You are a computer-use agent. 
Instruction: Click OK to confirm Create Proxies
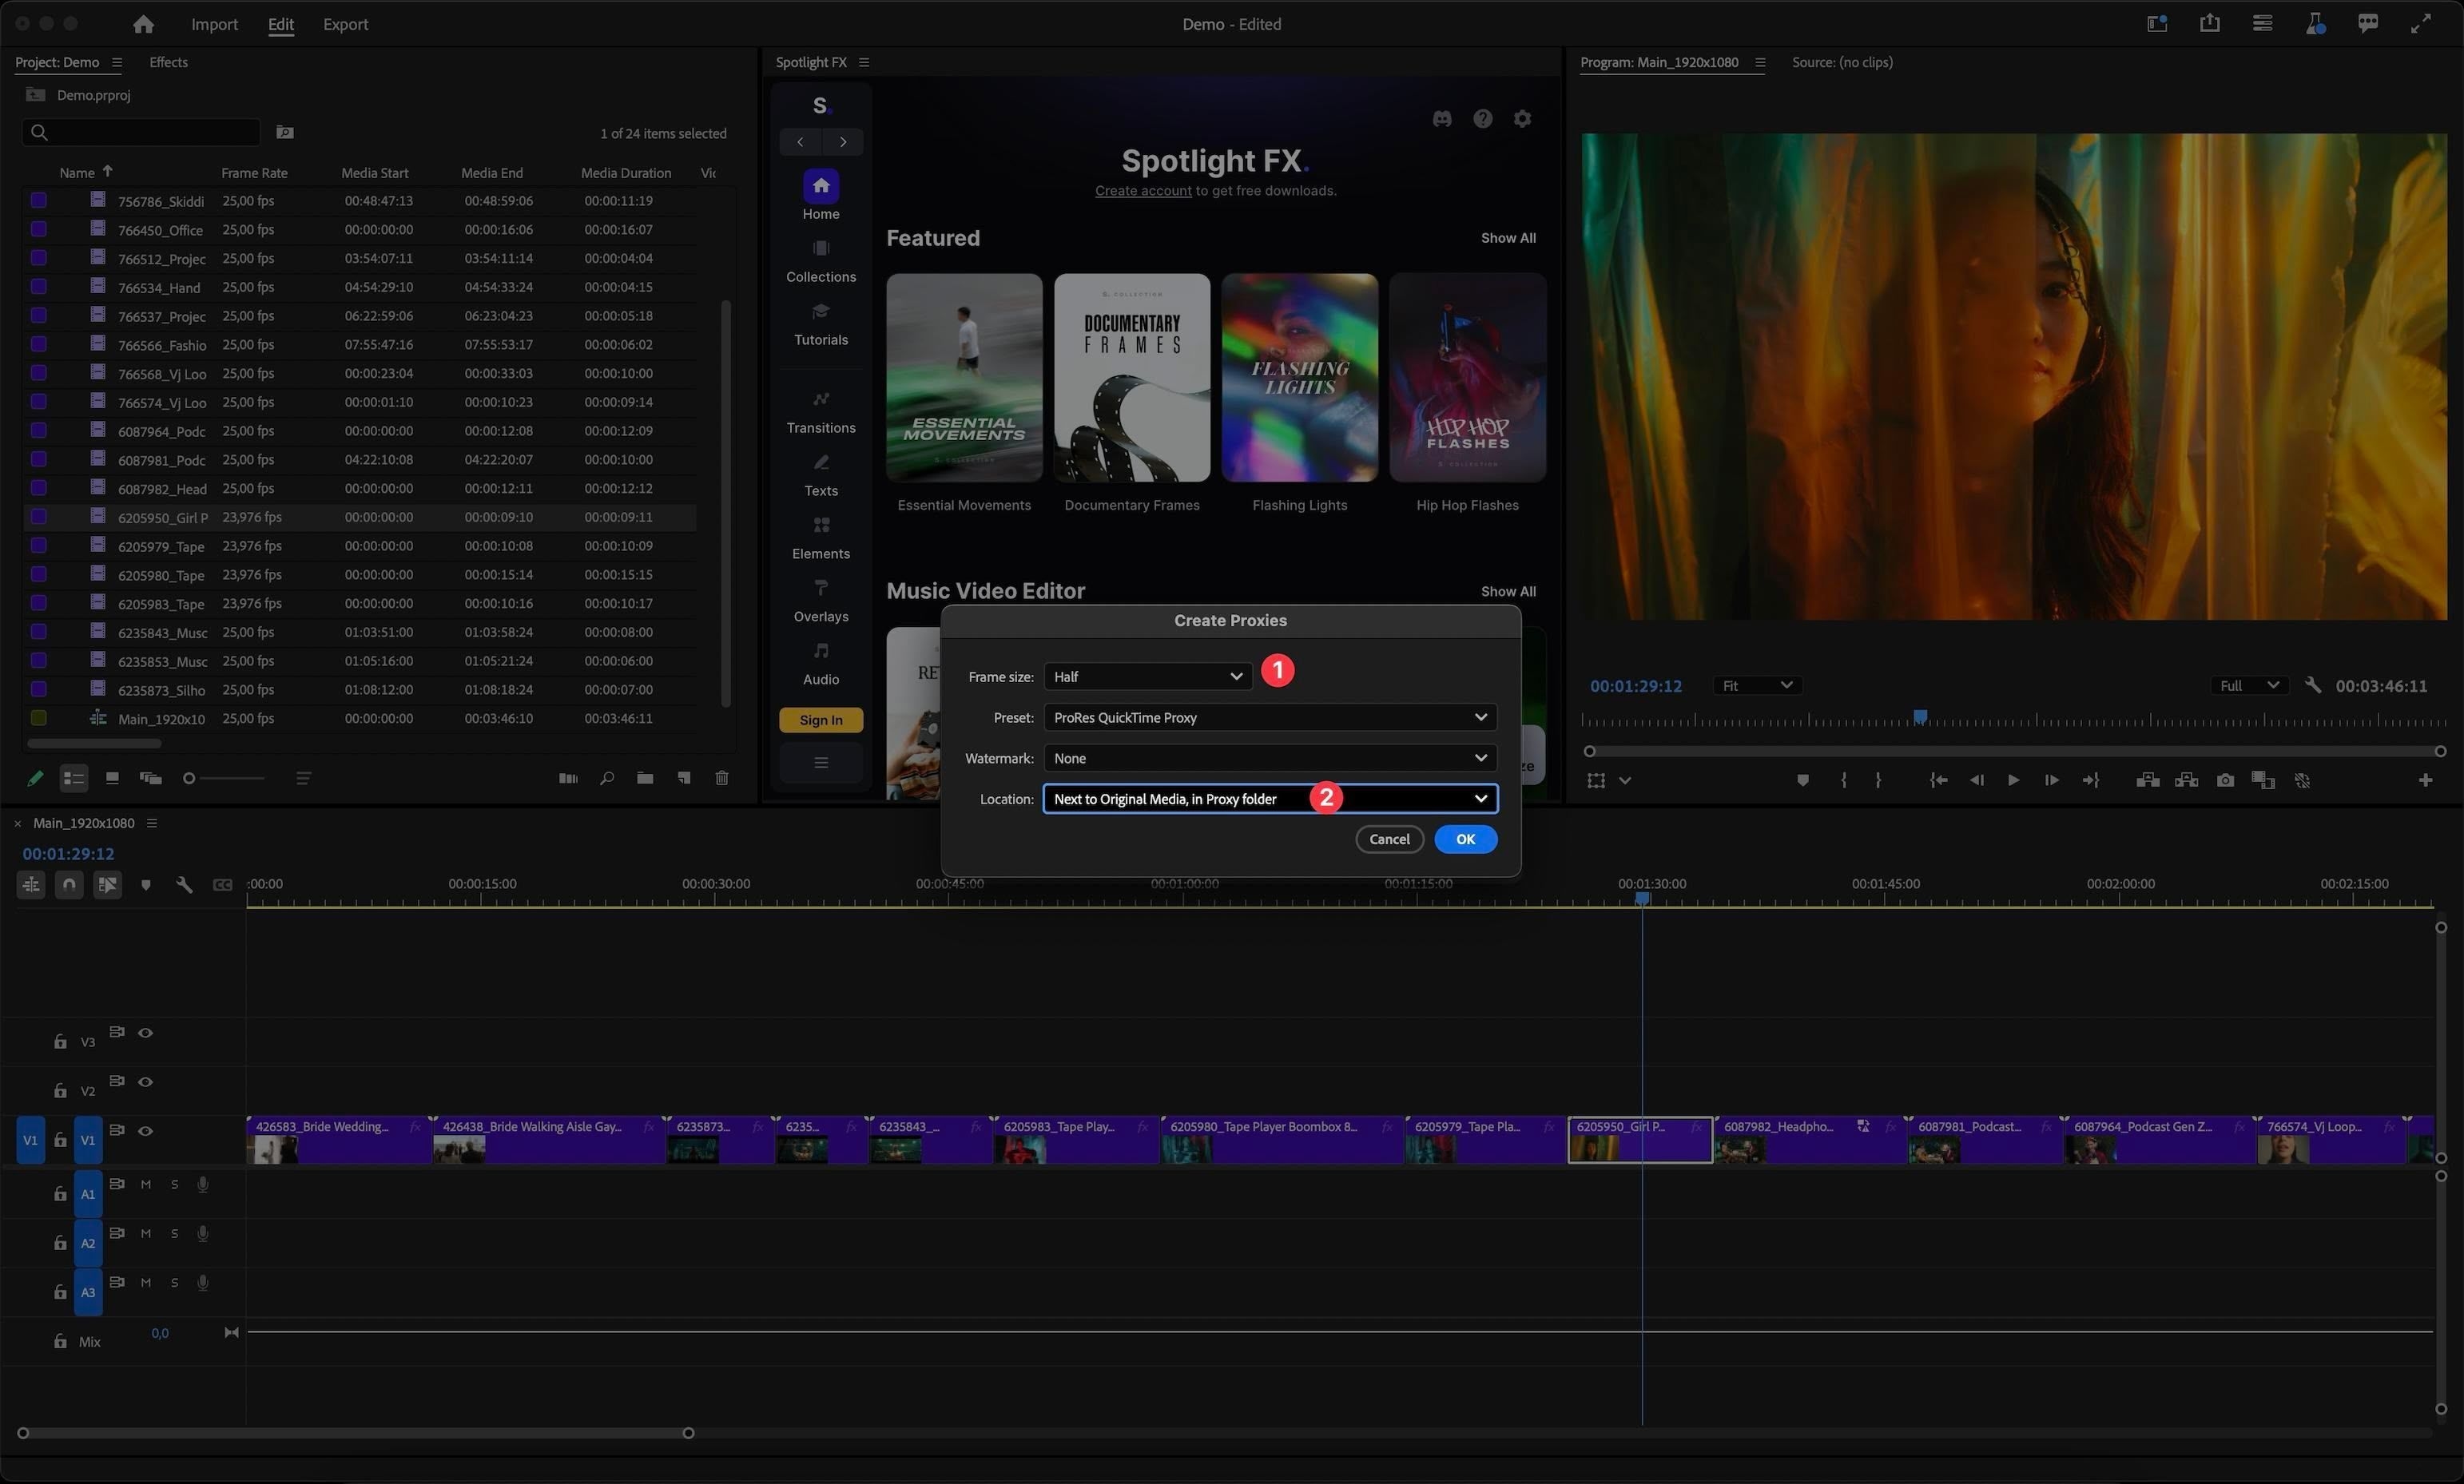pos(1464,838)
